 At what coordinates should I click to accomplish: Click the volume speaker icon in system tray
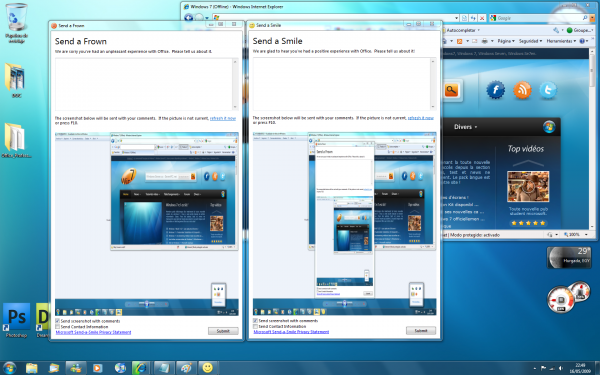[x=560, y=368]
